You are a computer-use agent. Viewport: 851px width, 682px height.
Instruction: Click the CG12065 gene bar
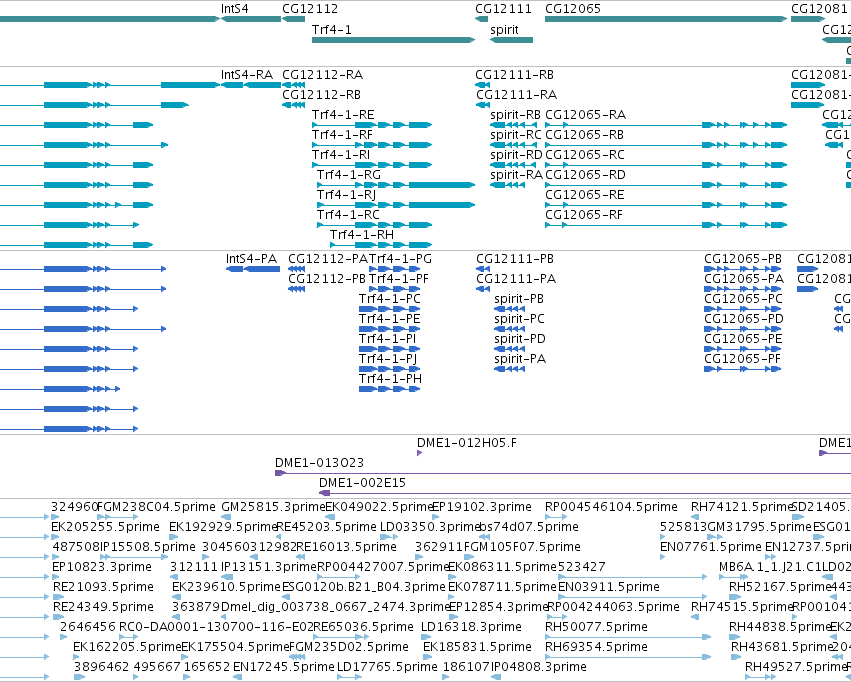(666, 19)
